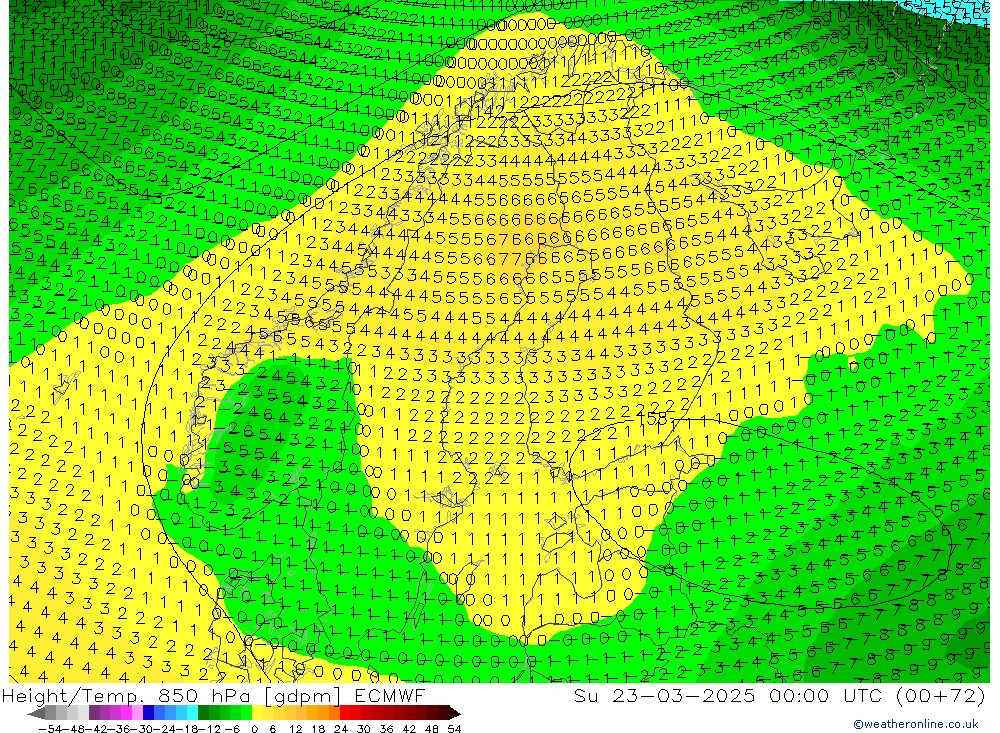The image size is (1000, 733).
Task: Click the "42" legend scale label
Action: pos(409,729)
